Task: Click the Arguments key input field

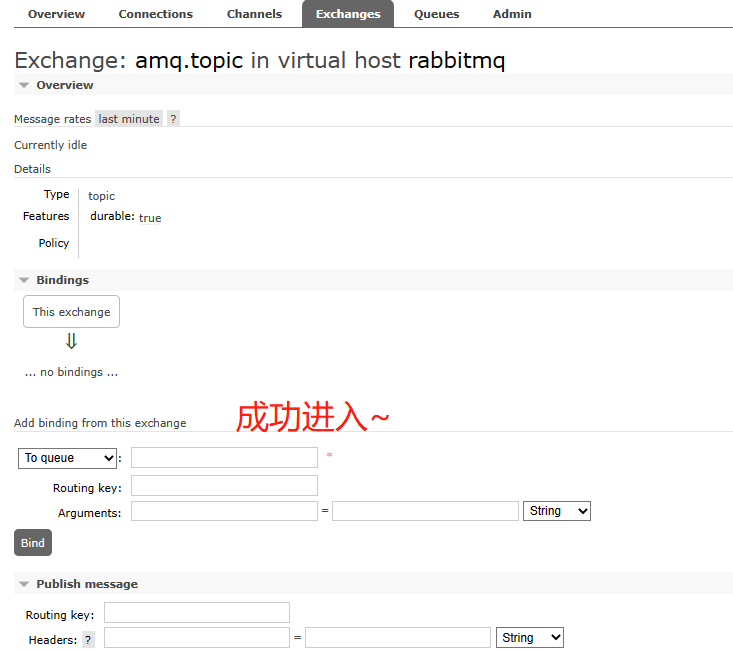Action: (x=224, y=511)
